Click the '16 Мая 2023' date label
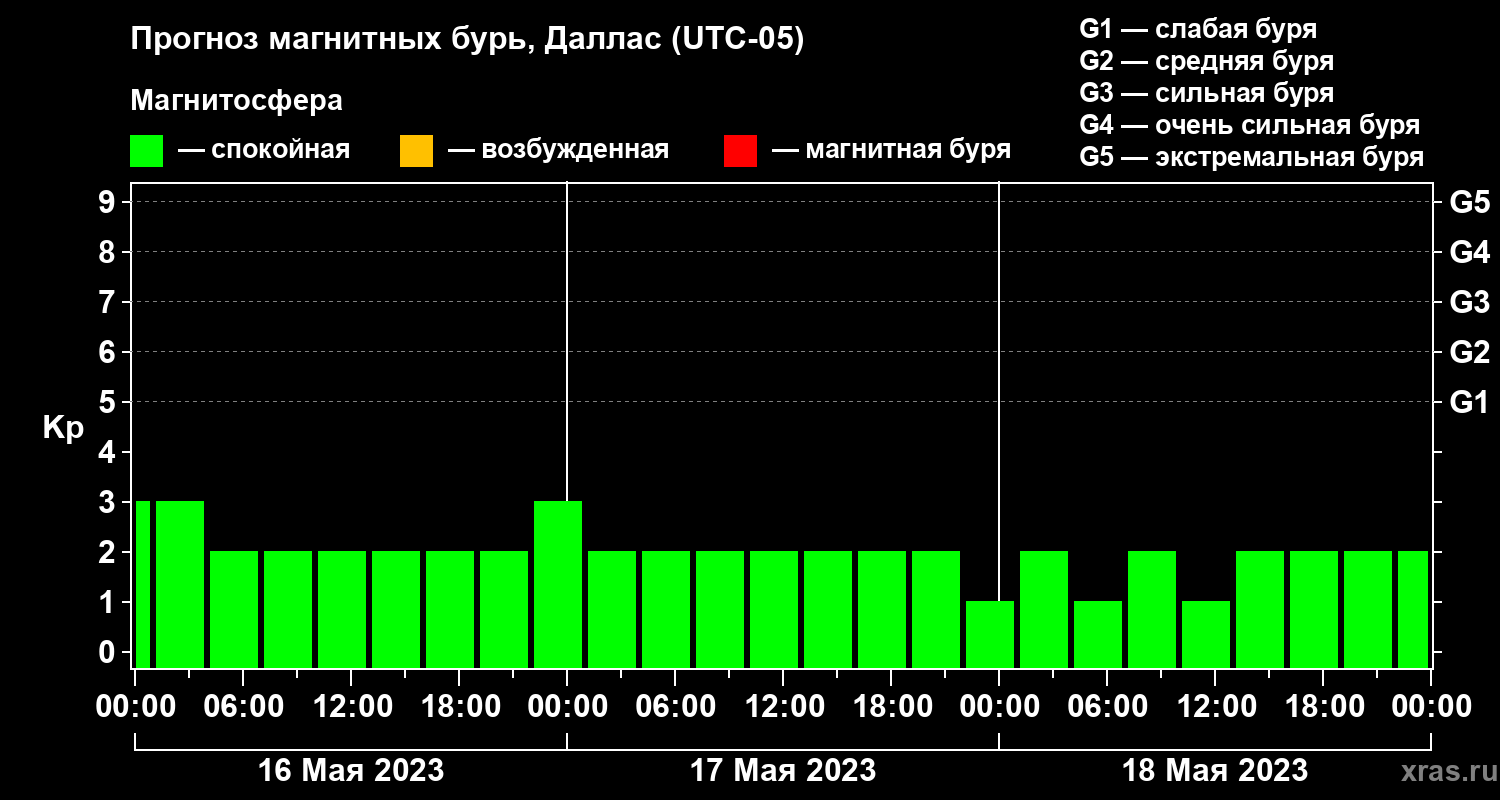 tap(351, 771)
